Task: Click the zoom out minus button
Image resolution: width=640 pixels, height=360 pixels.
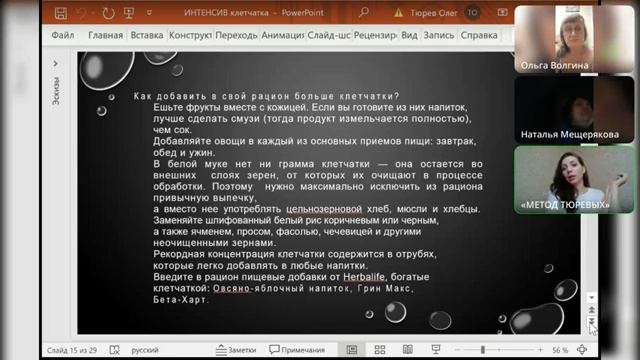Action: pyautogui.click(x=458, y=350)
